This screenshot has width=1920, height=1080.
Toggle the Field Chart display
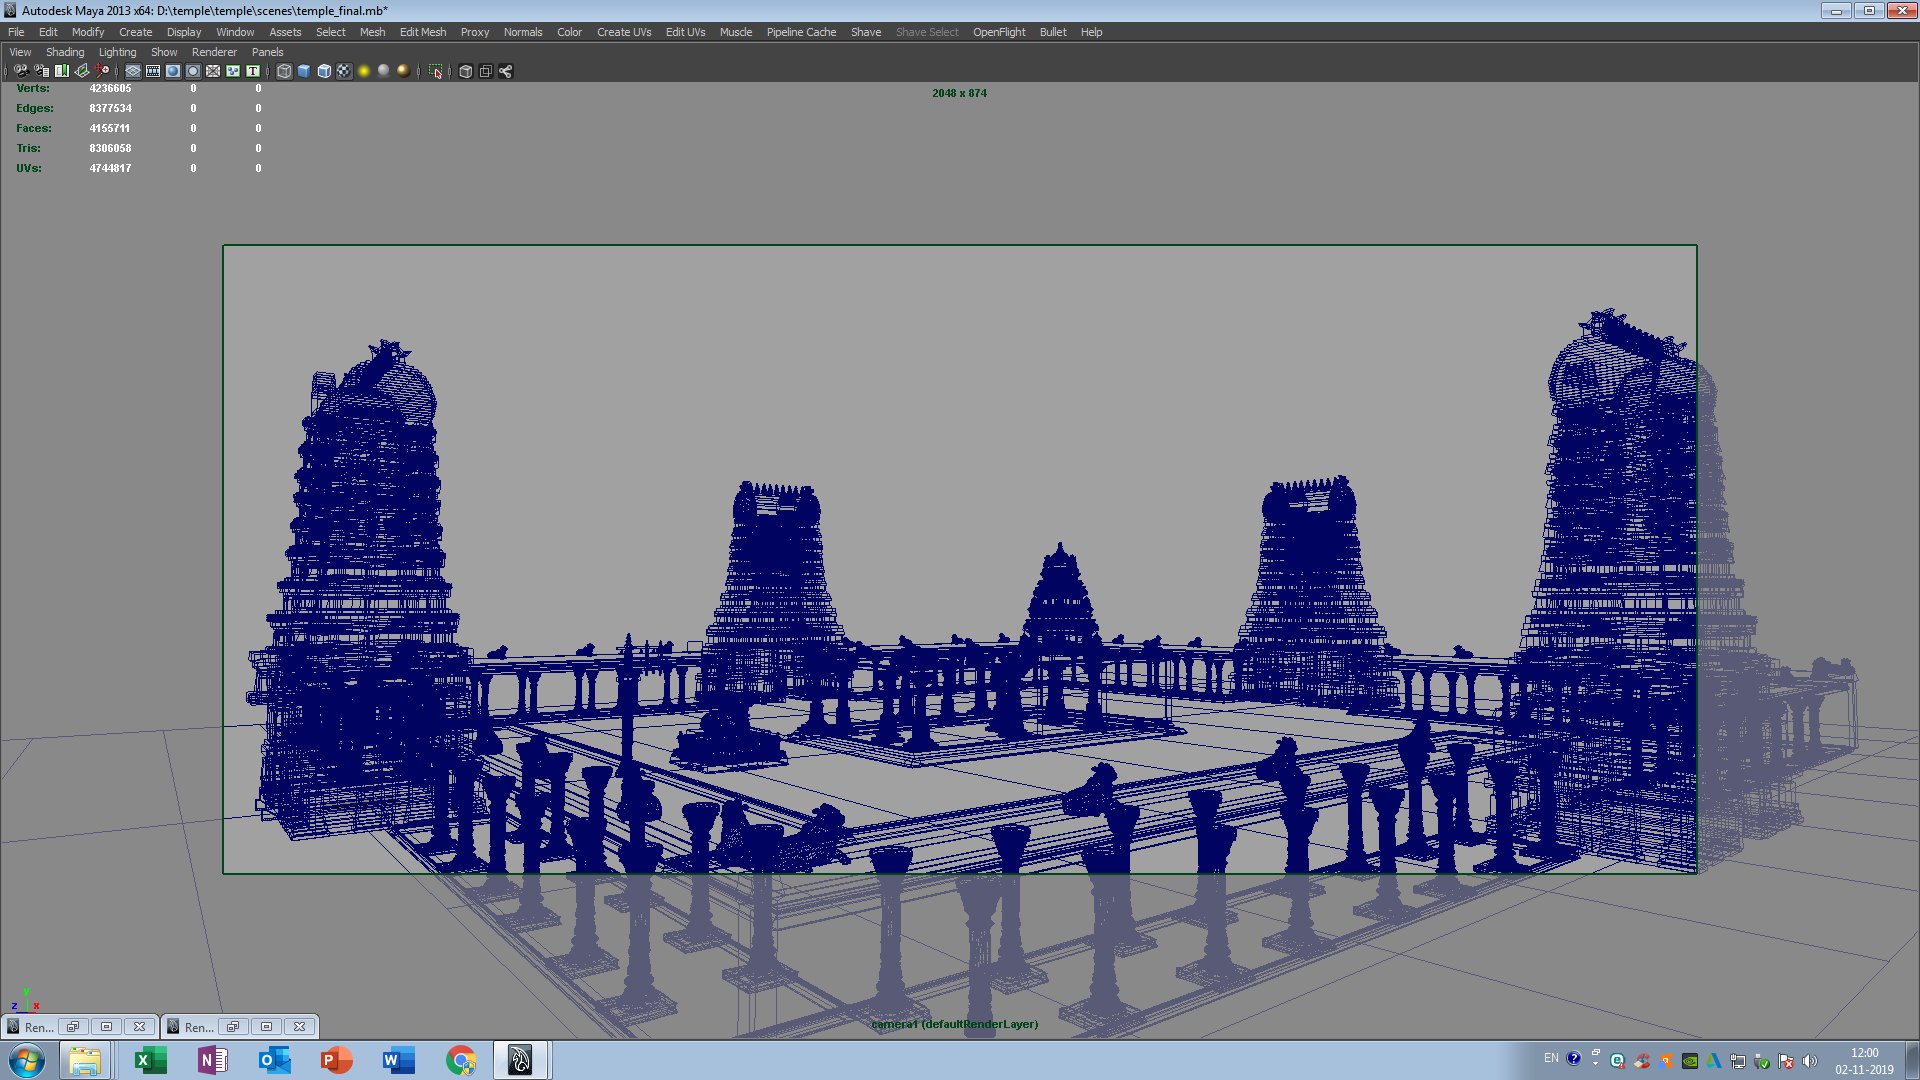pyautogui.click(x=213, y=71)
